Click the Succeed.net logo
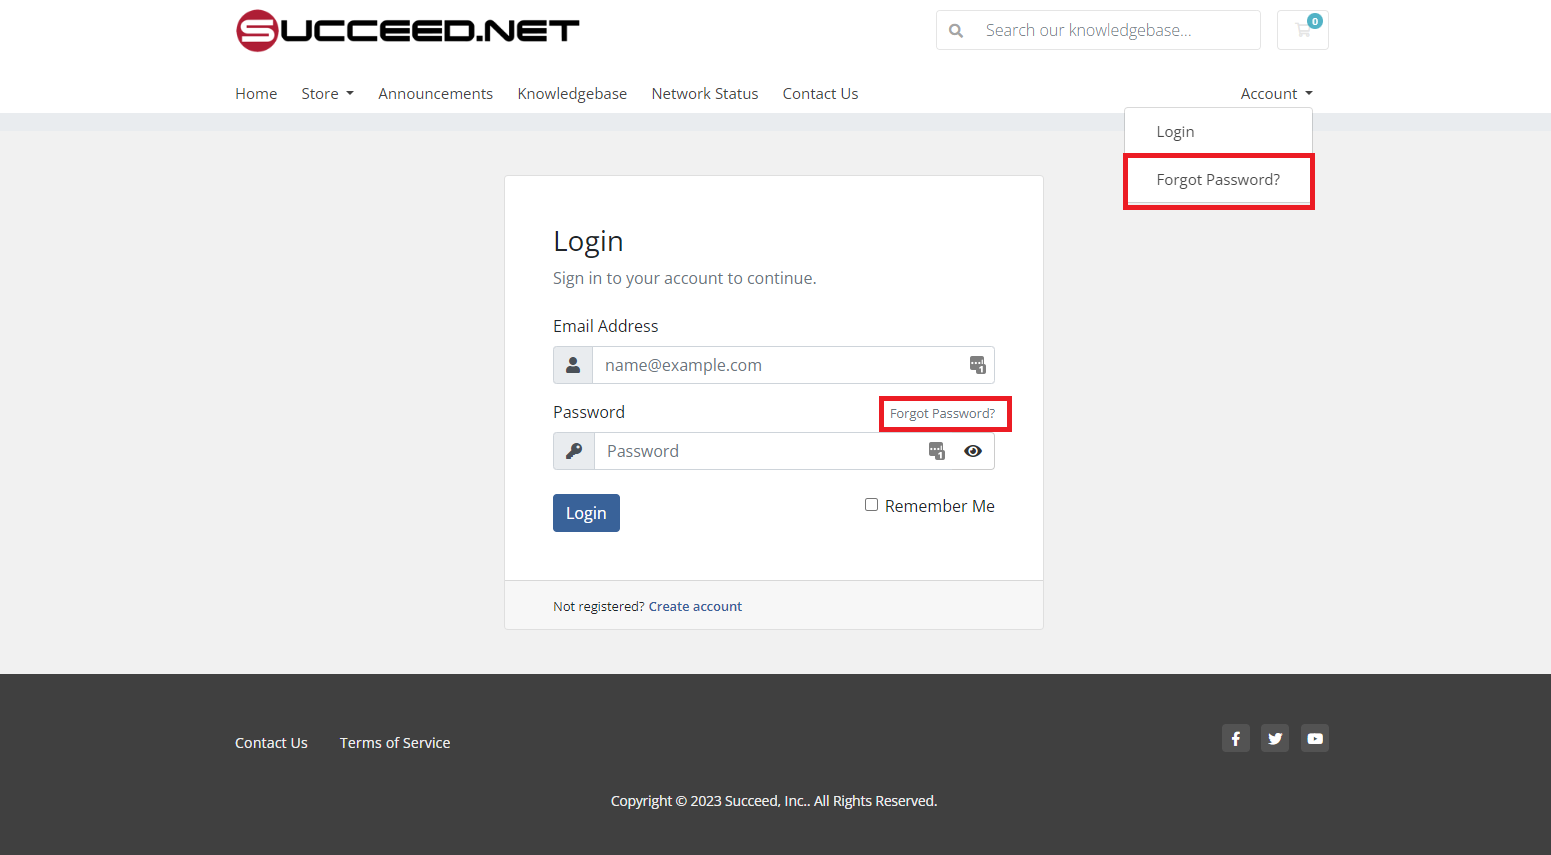 pos(407,30)
